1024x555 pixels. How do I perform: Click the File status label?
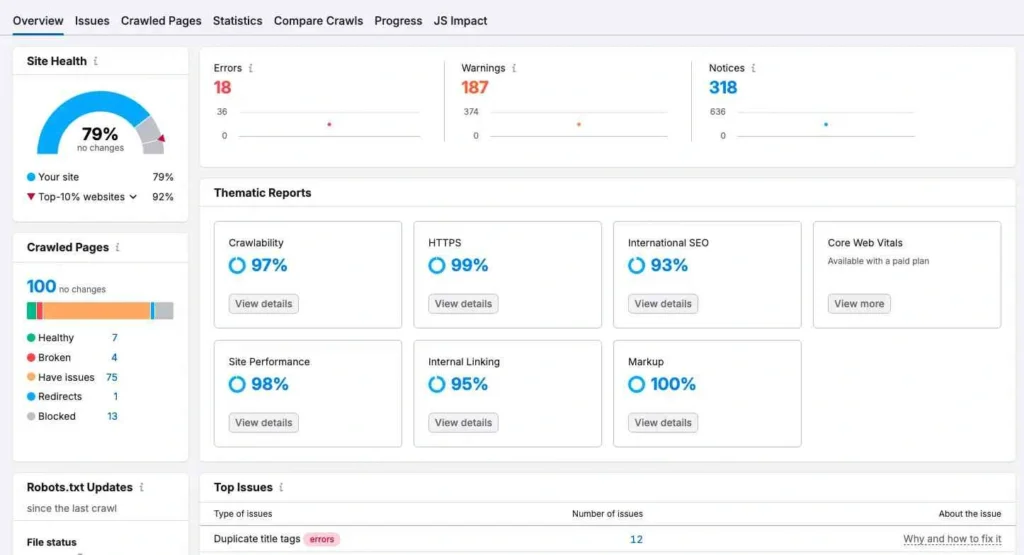[x=52, y=542]
